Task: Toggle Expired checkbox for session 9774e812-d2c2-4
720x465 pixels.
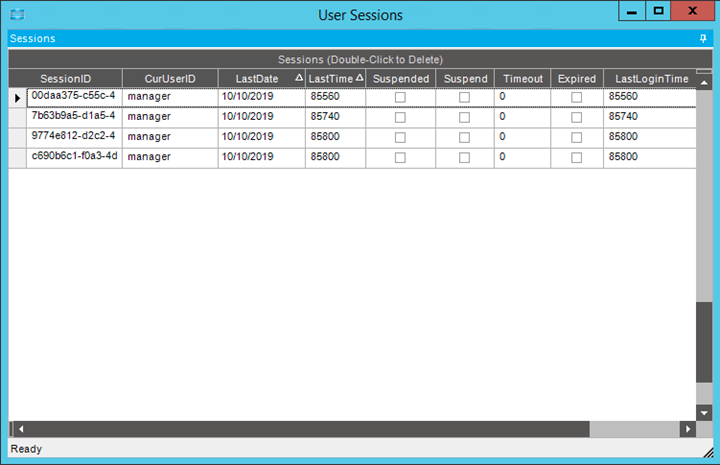Action: pyautogui.click(x=576, y=138)
